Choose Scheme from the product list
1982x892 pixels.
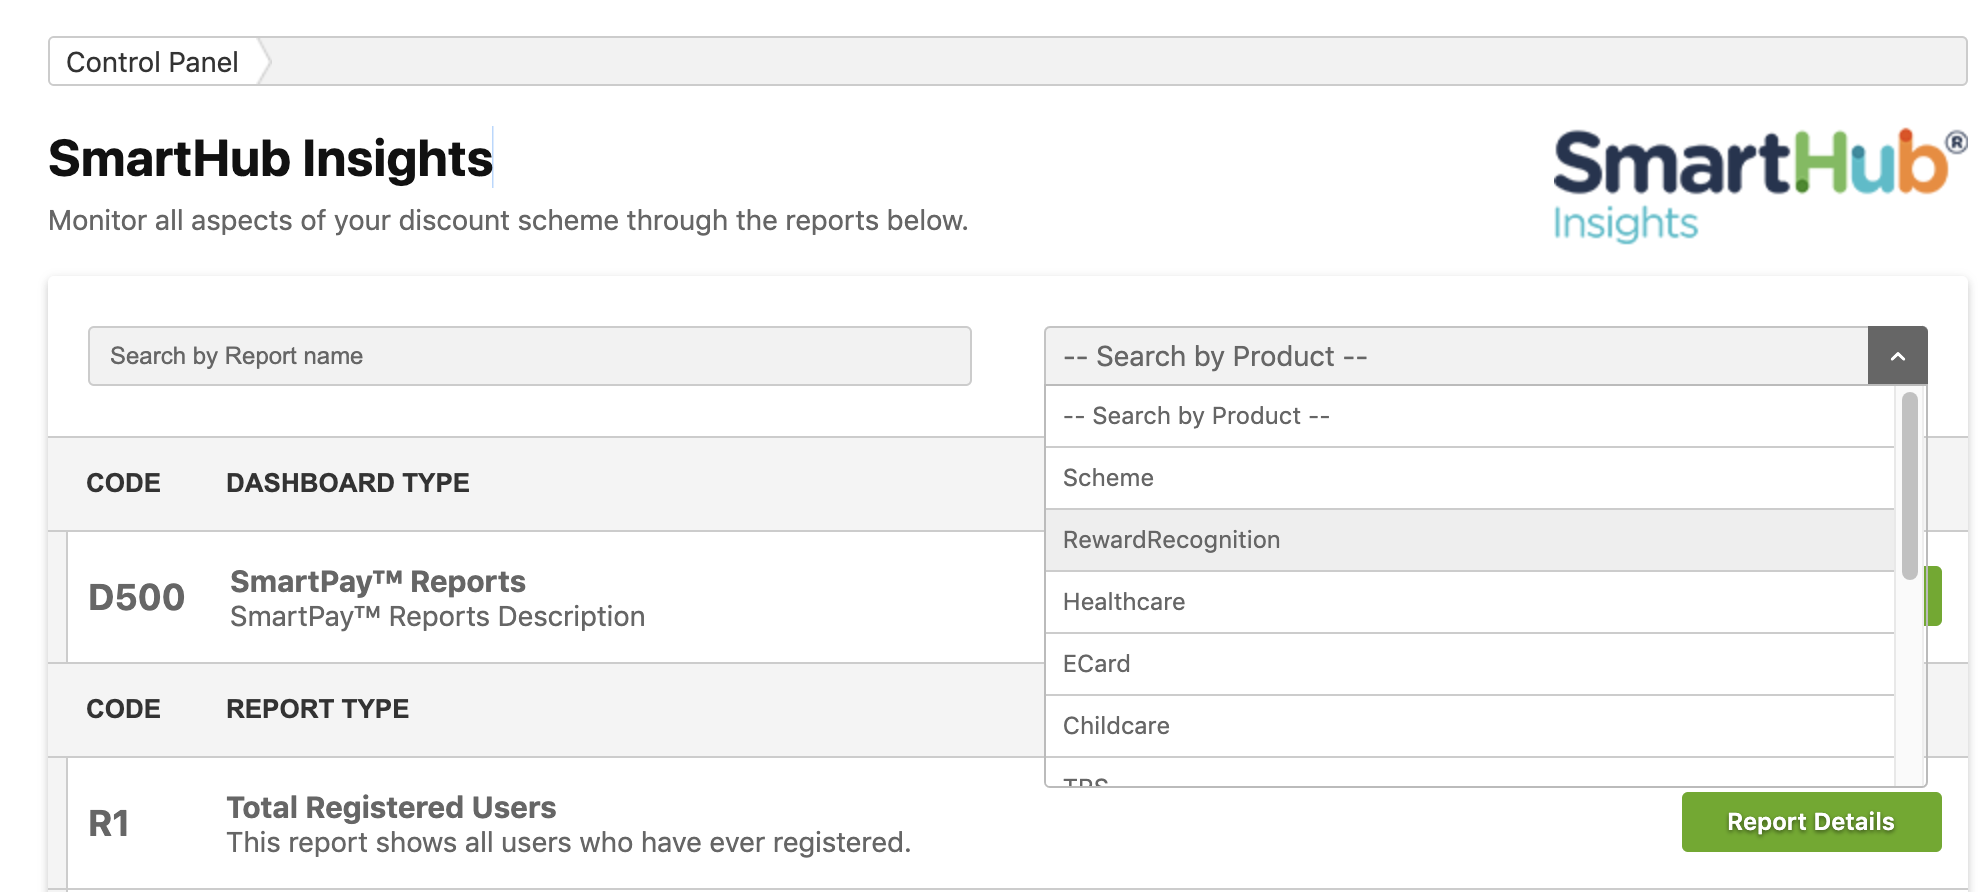1469,478
